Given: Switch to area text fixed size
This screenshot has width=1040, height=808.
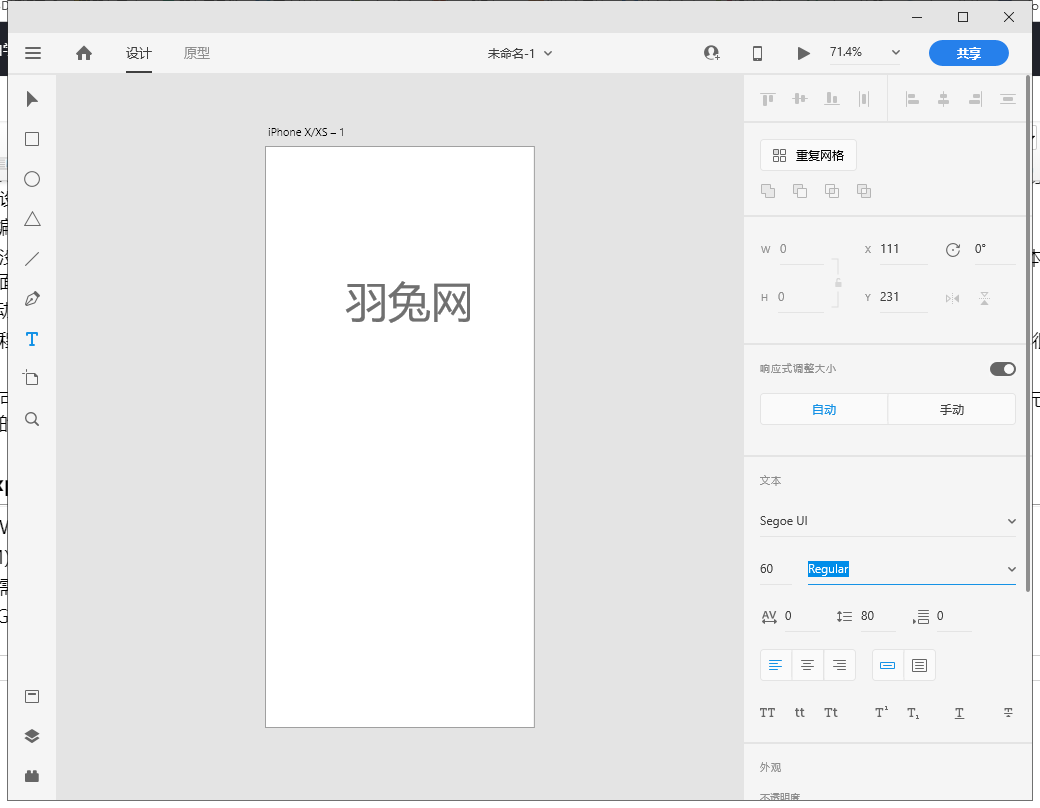Looking at the screenshot, I should tap(919, 665).
